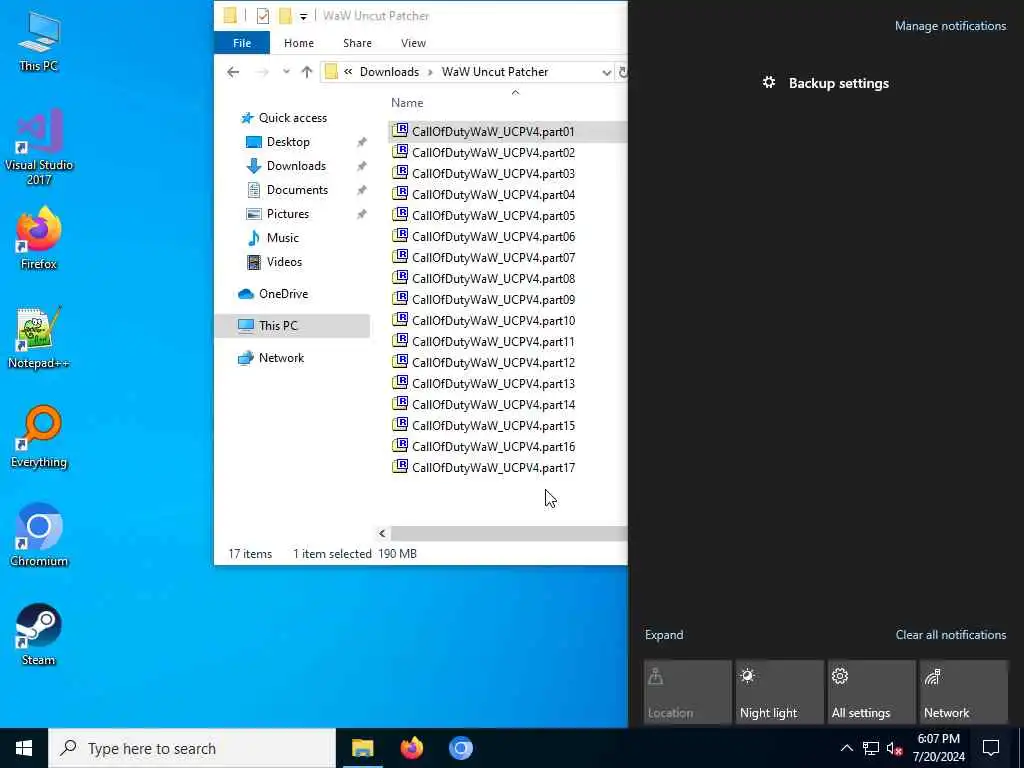Click the CallOfDutyWaW_UCPV4.part12 archive icon
This screenshot has width=1024, height=768.
pyautogui.click(x=400, y=362)
